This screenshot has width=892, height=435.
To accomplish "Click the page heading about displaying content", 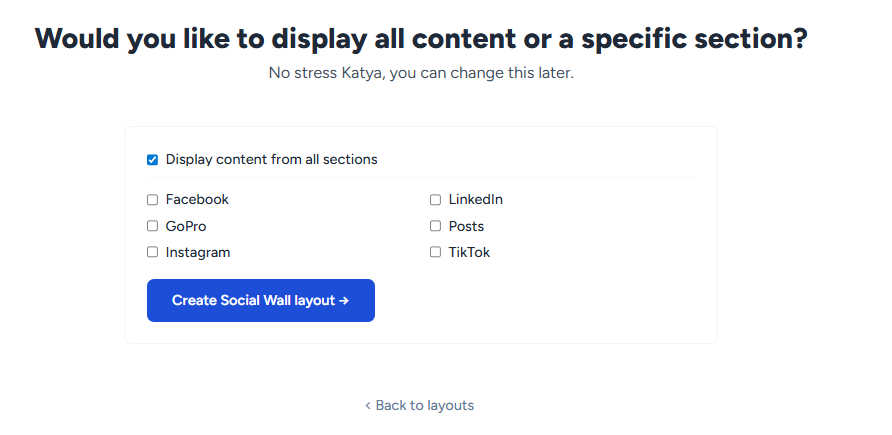I will click(421, 39).
